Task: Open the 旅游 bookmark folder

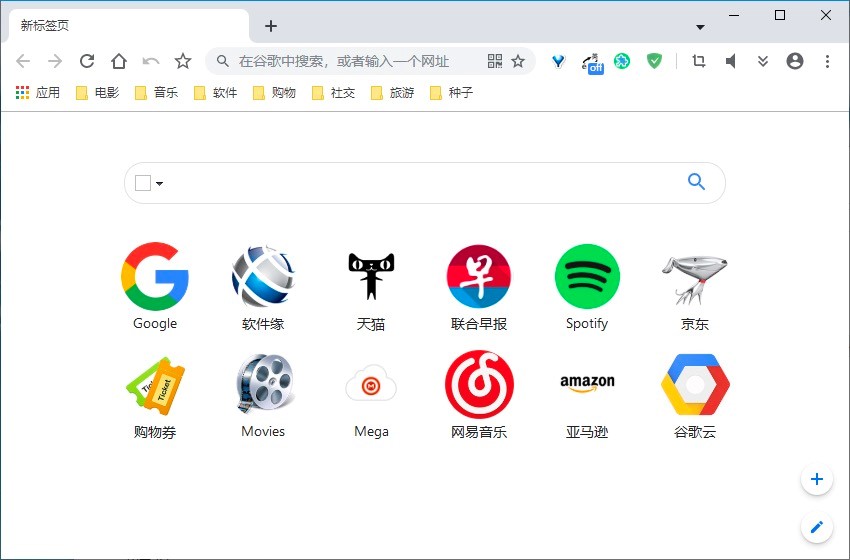Action: [x=392, y=93]
